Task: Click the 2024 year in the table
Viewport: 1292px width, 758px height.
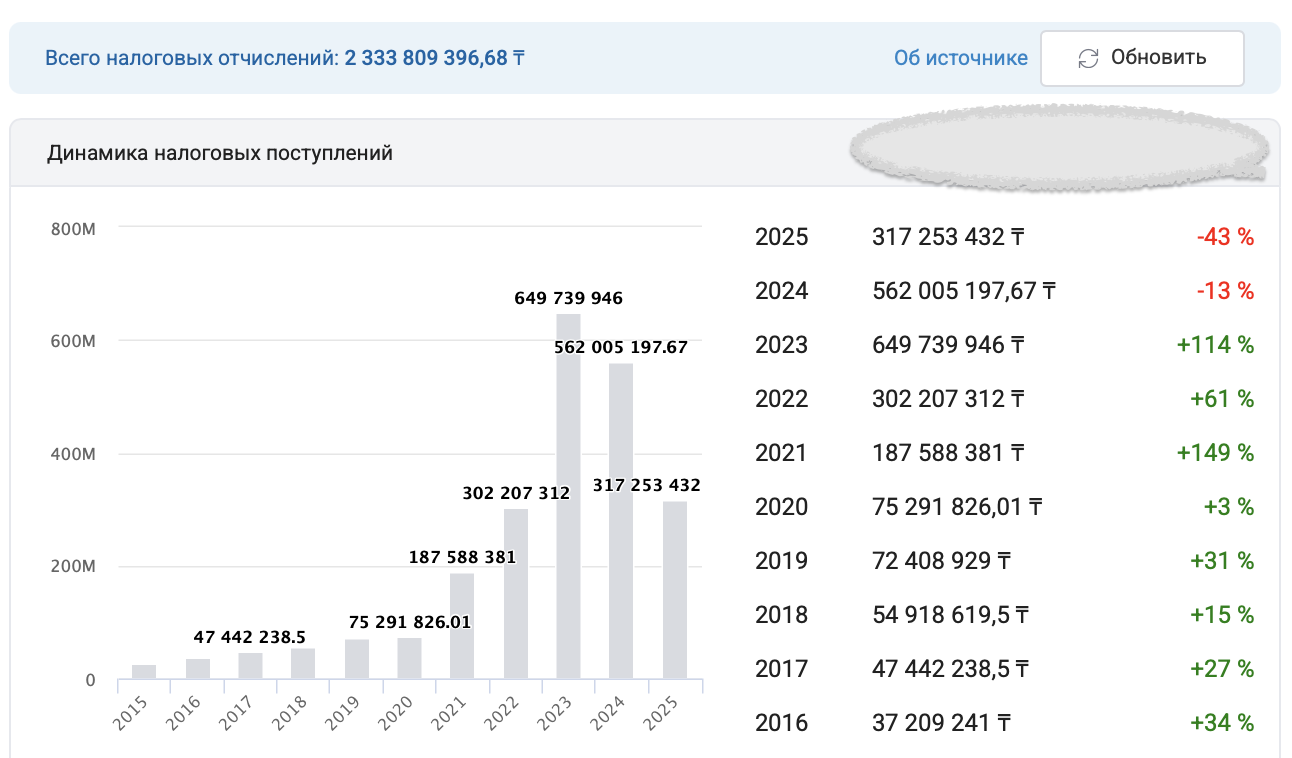Action: coord(781,291)
